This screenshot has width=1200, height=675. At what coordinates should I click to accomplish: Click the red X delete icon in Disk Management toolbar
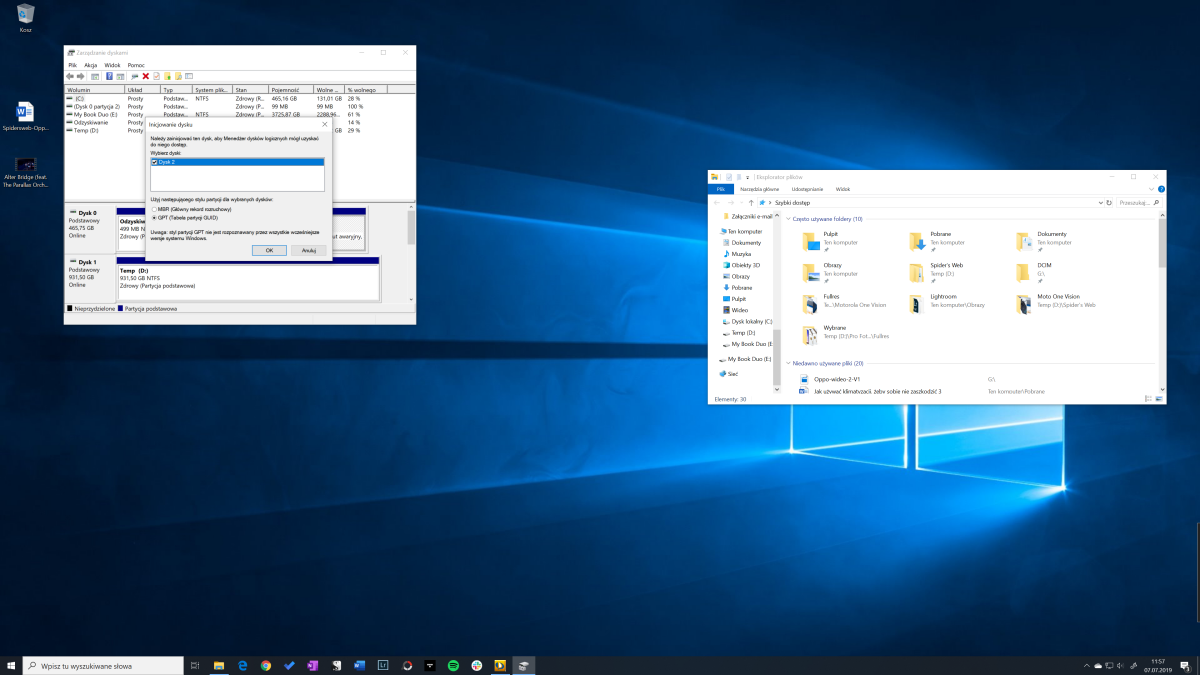click(145, 76)
